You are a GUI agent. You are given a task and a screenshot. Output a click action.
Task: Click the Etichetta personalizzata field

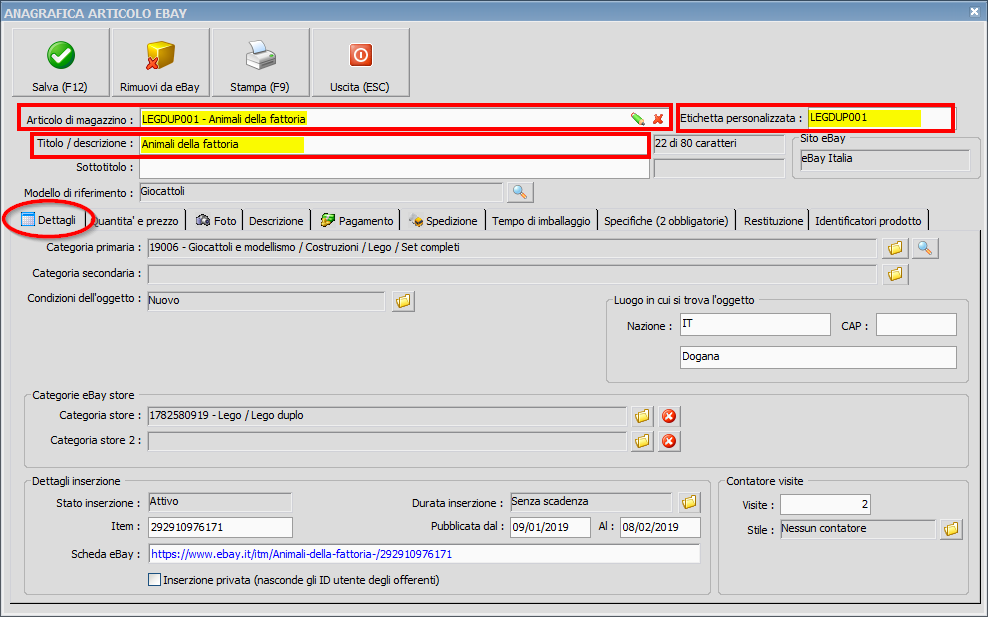click(880, 118)
